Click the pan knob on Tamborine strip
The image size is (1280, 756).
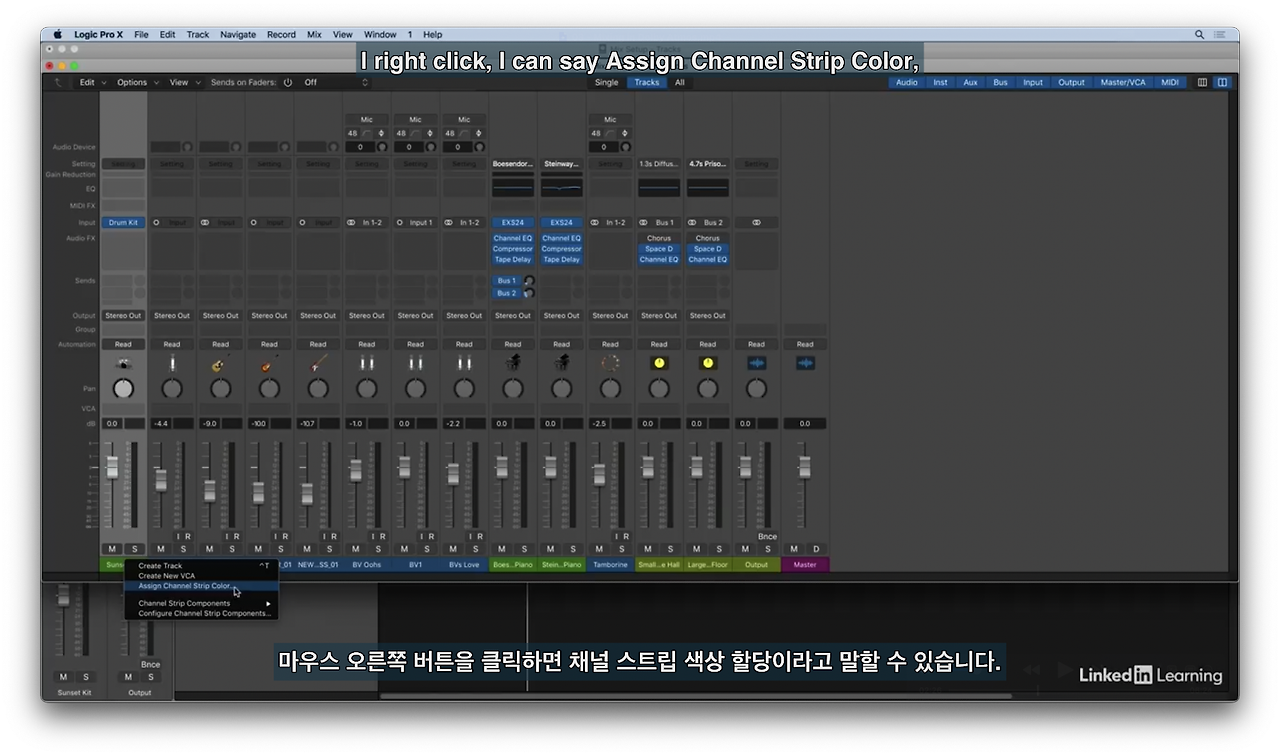click(x=610, y=388)
